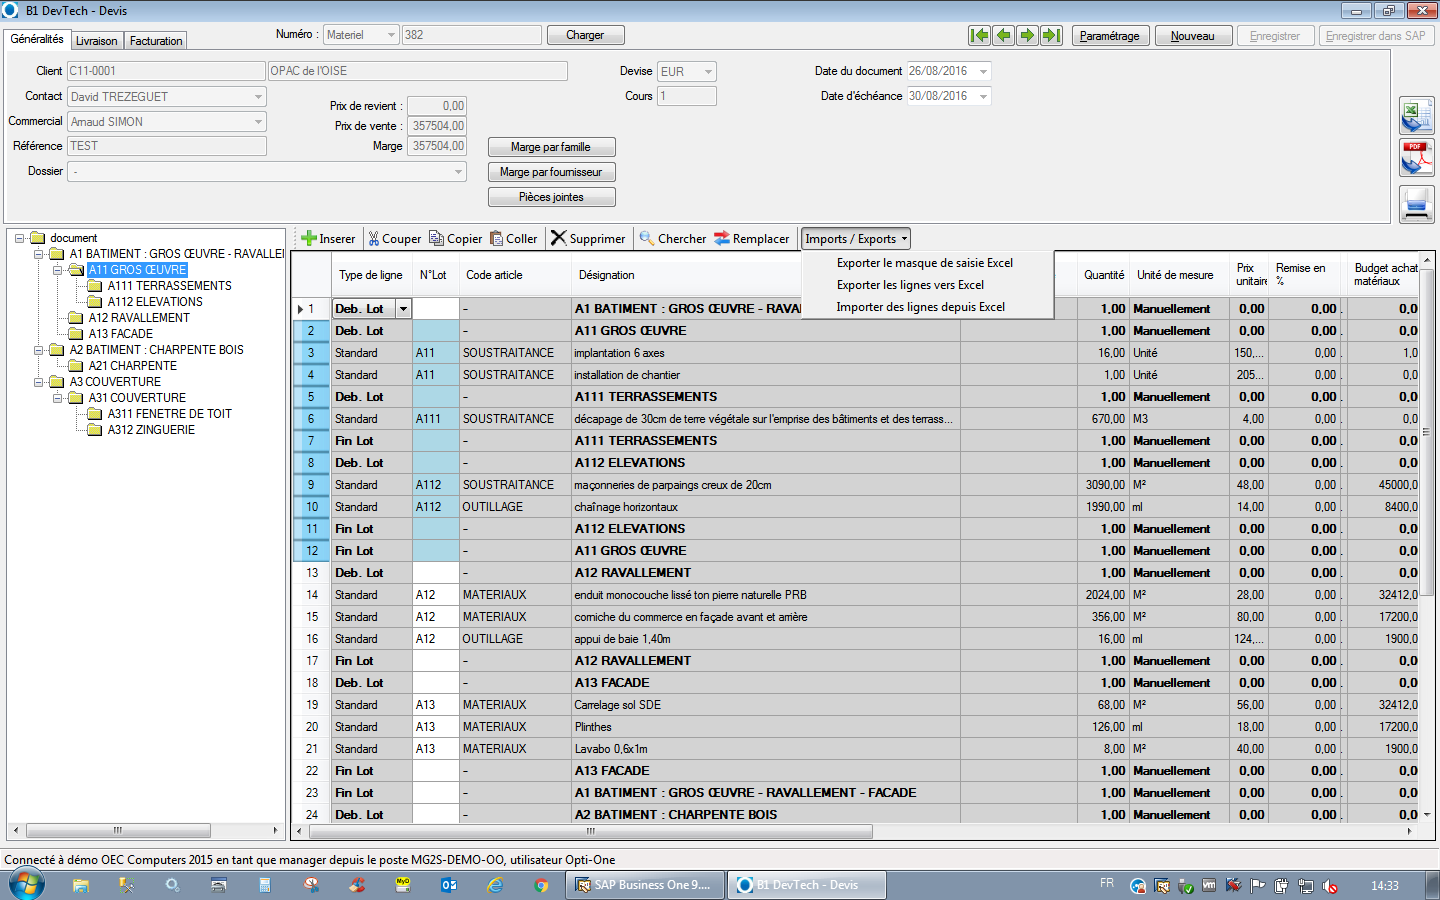Click the Excel export icon on the right

tap(1416, 115)
